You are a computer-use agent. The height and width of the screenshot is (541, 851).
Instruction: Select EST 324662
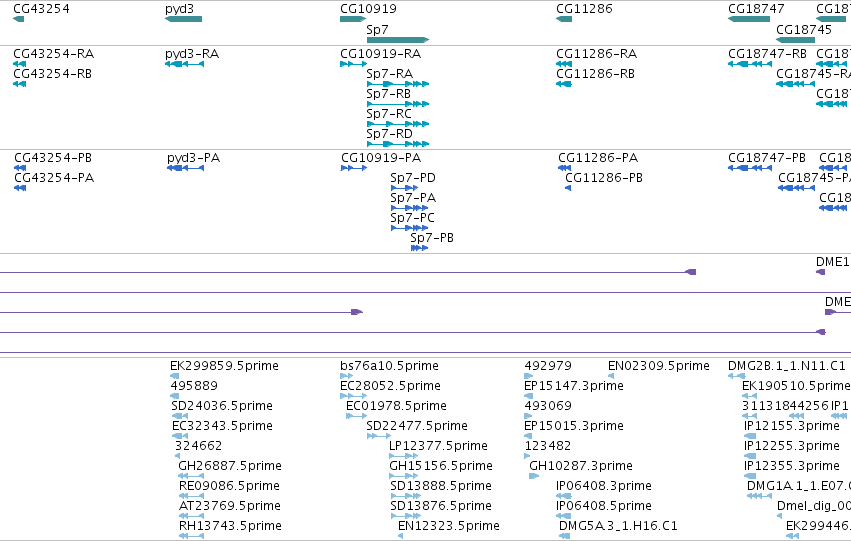[x=198, y=446]
